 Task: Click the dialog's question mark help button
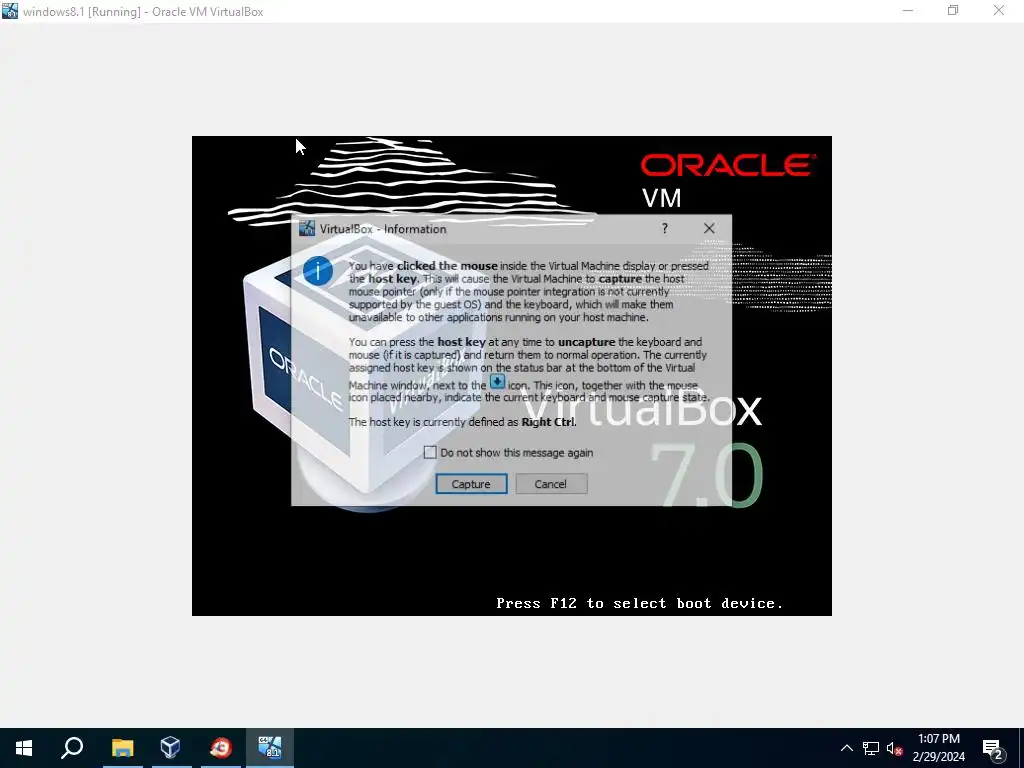click(x=665, y=229)
